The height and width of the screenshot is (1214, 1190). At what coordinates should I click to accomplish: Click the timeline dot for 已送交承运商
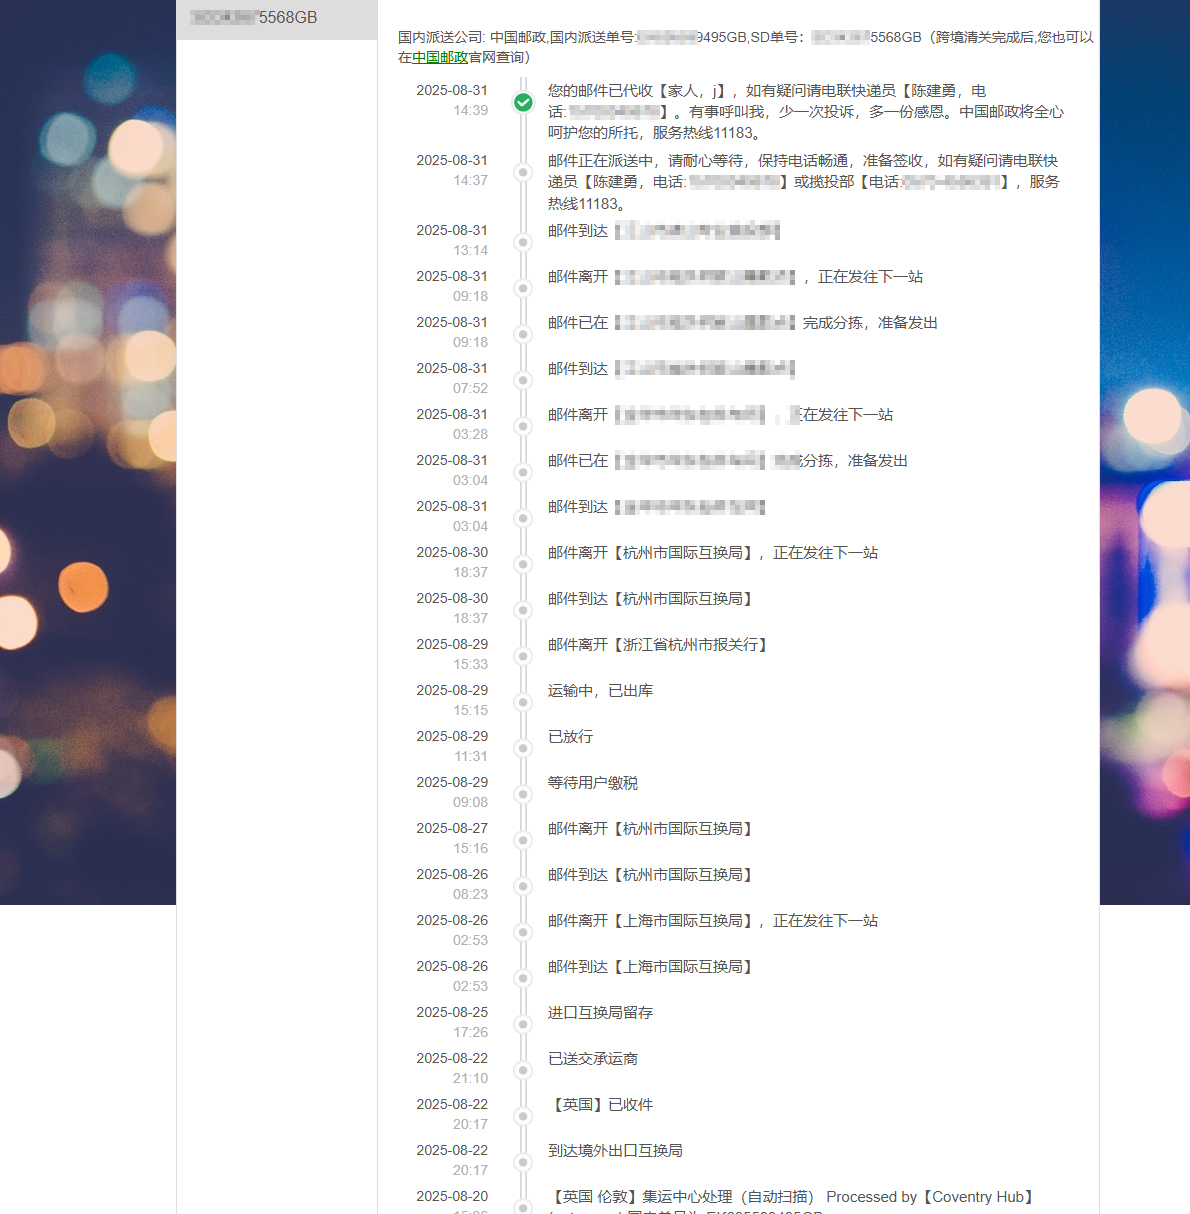(x=523, y=1070)
